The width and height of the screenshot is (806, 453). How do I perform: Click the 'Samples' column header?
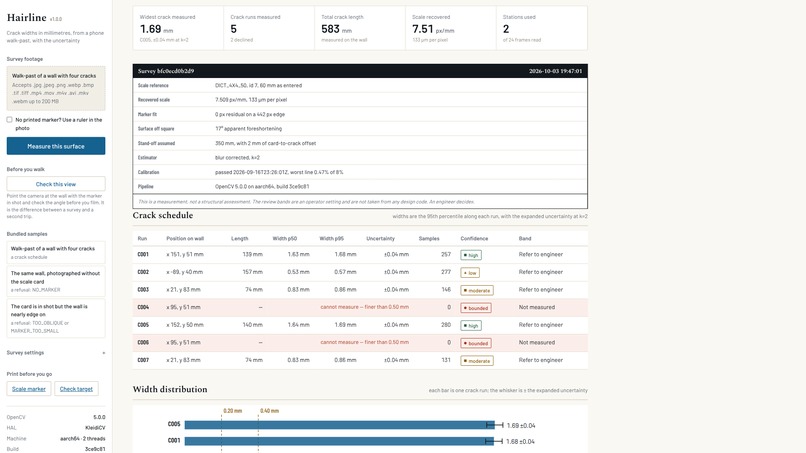point(429,239)
